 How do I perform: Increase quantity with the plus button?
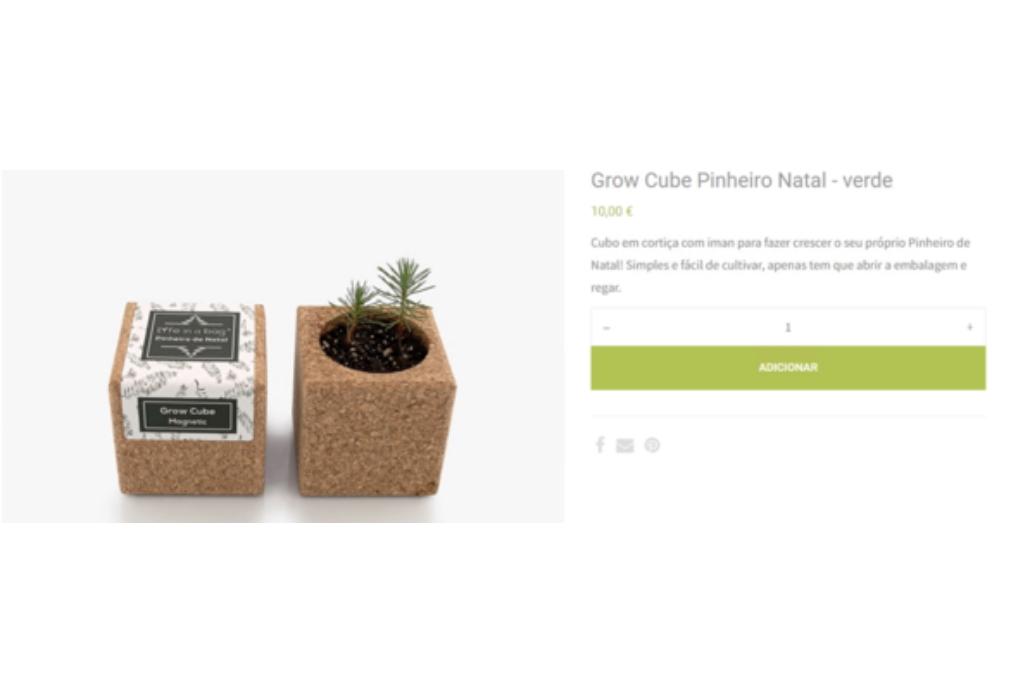(970, 328)
